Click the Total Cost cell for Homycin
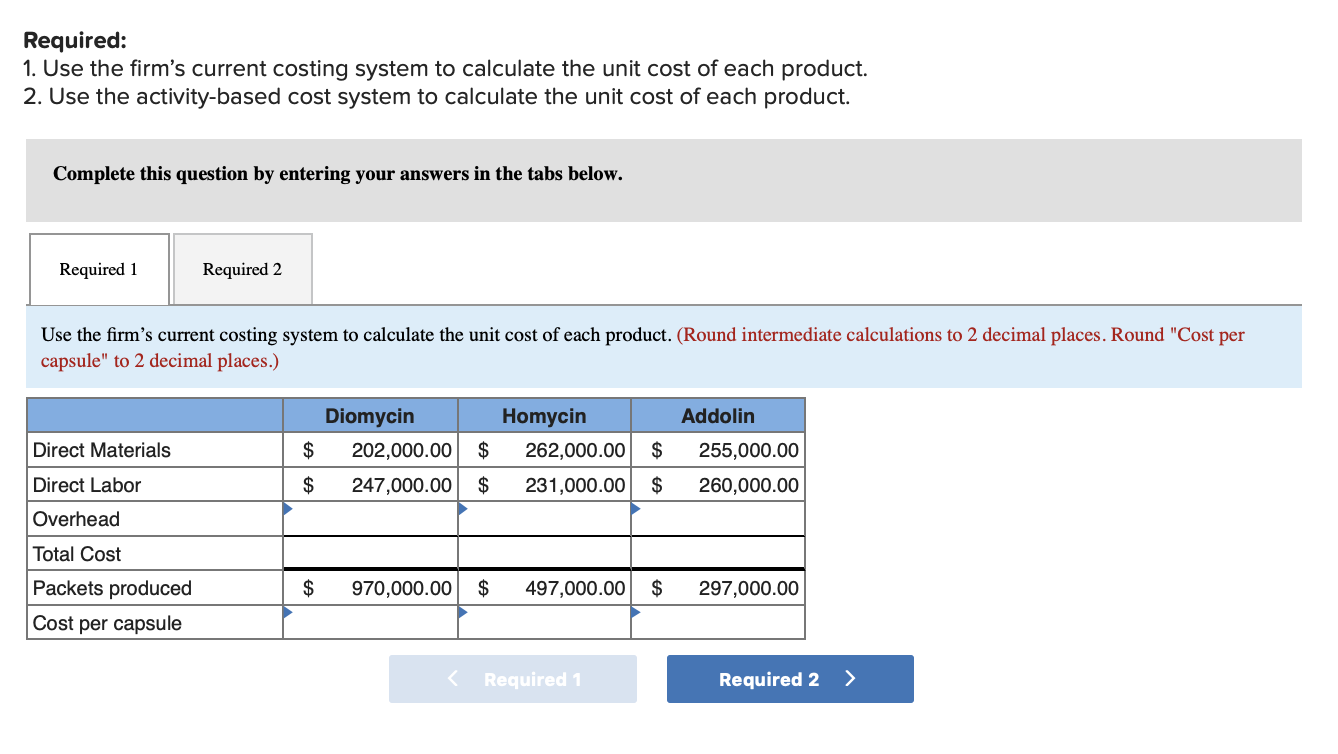This screenshot has height=754, width=1338. coord(544,553)
